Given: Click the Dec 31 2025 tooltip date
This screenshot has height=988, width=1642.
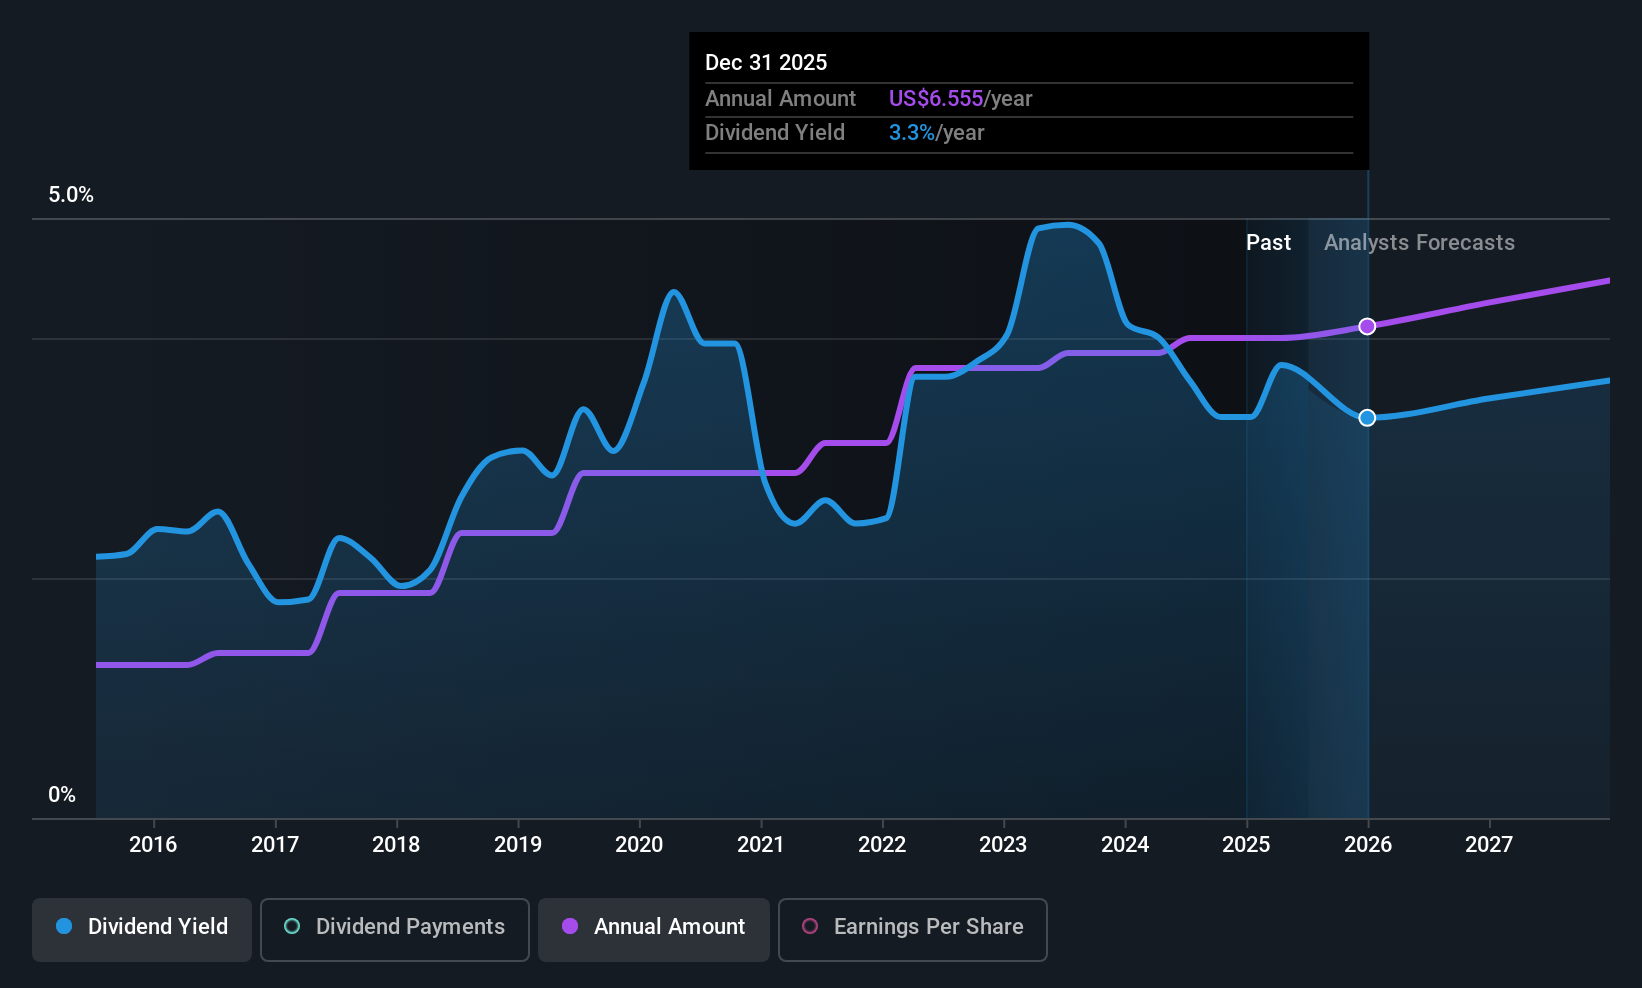Looking at the screenshot, I should coord(766,63).
